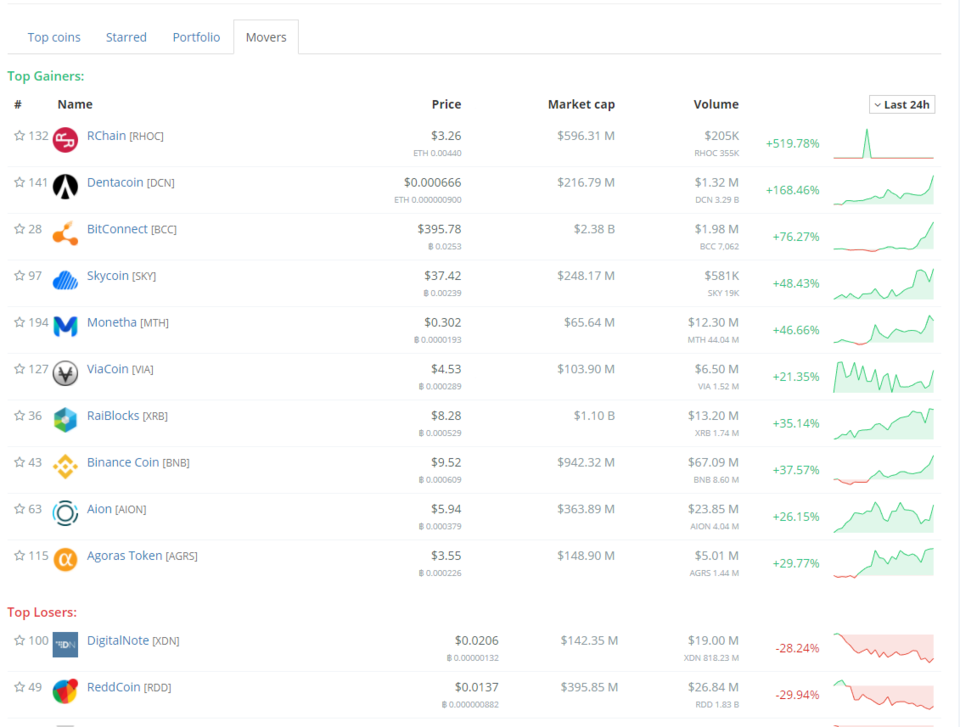Viewport: 960px width, 727px height.
Task: Click the DigitalNote red sparkline chart
Action: (883, 648)
